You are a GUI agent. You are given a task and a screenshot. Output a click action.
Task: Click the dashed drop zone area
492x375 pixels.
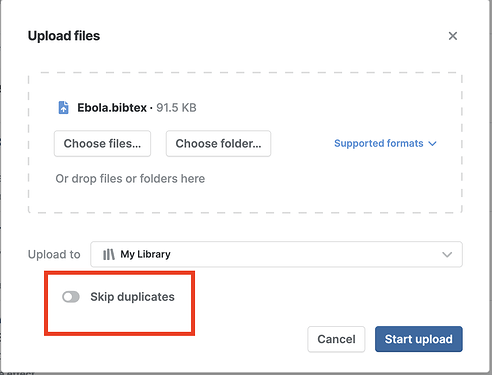tap(245, 142)
